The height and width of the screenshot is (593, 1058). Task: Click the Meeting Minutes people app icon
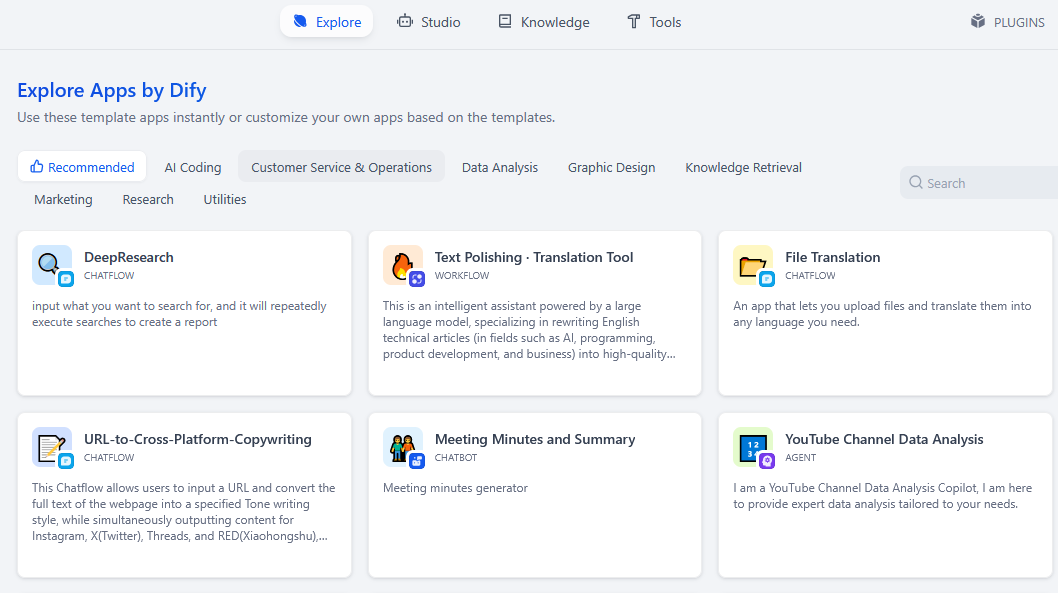coord(403,447)
